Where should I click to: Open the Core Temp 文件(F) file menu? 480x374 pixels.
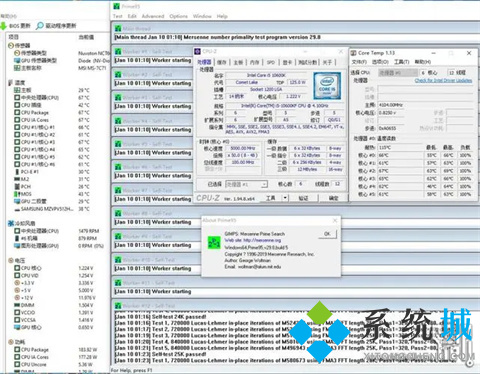click(x=359, y=62)
